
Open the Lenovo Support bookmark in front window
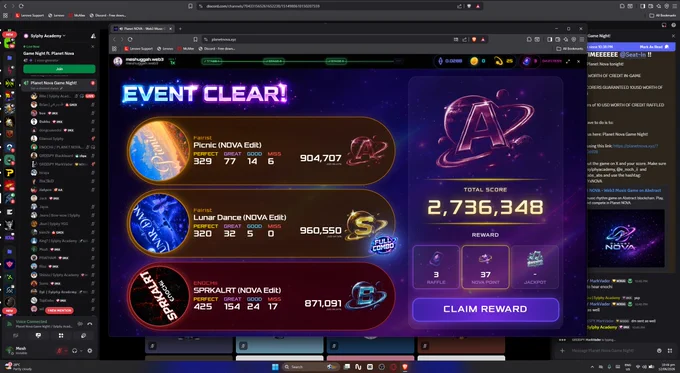point(138,49)
